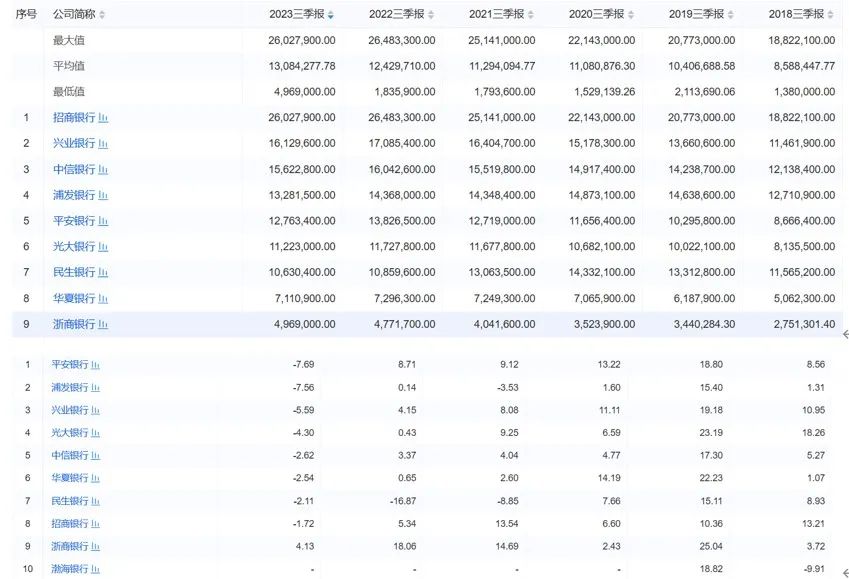The height and width of the screenshot is (579, 849).
Task: Sort by 2023三季报 column arrows
Action: 331,15
